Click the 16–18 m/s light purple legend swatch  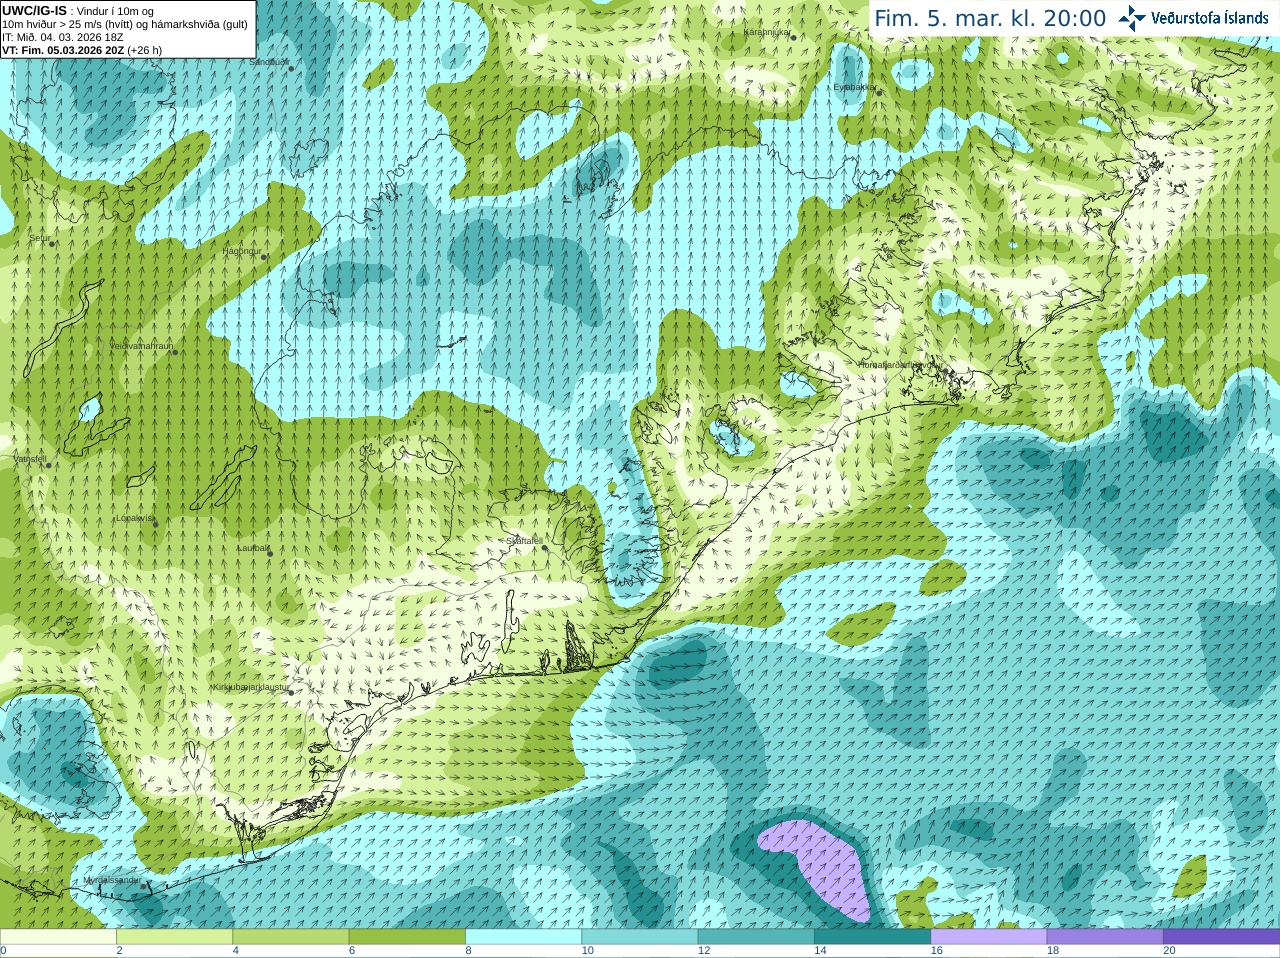988,937
